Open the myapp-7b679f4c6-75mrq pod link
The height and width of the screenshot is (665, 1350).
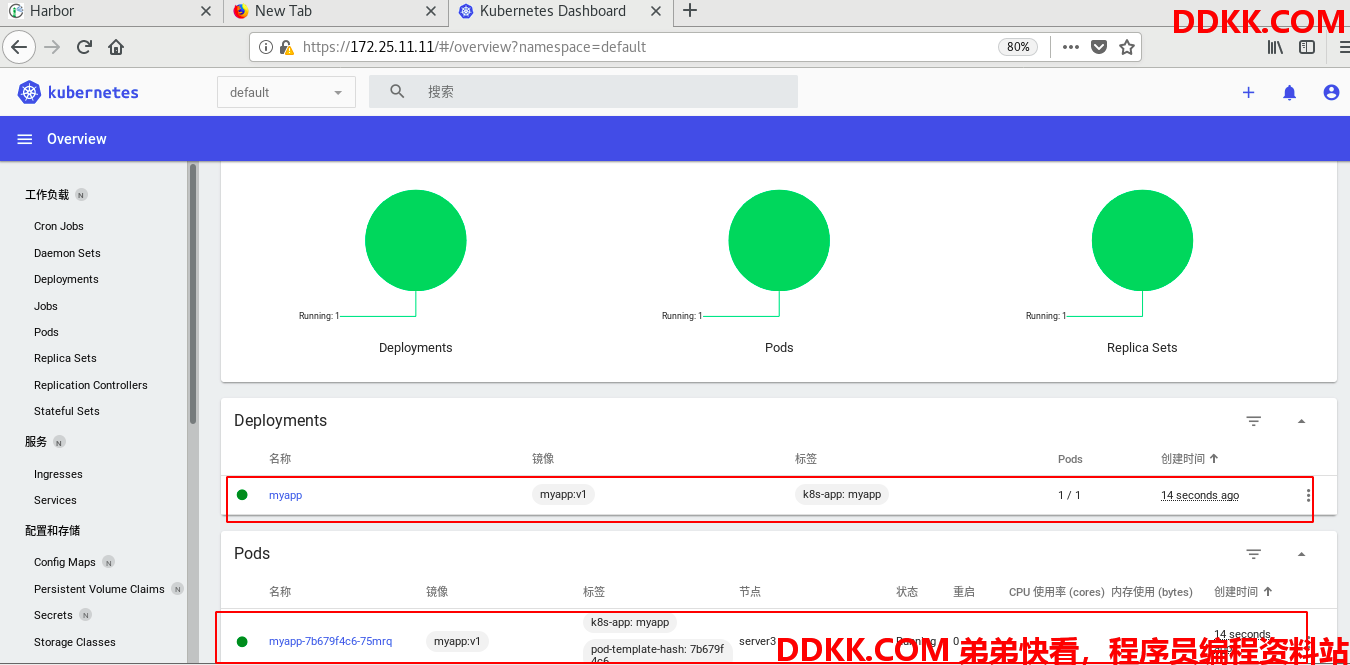click(x=330, y=641)
